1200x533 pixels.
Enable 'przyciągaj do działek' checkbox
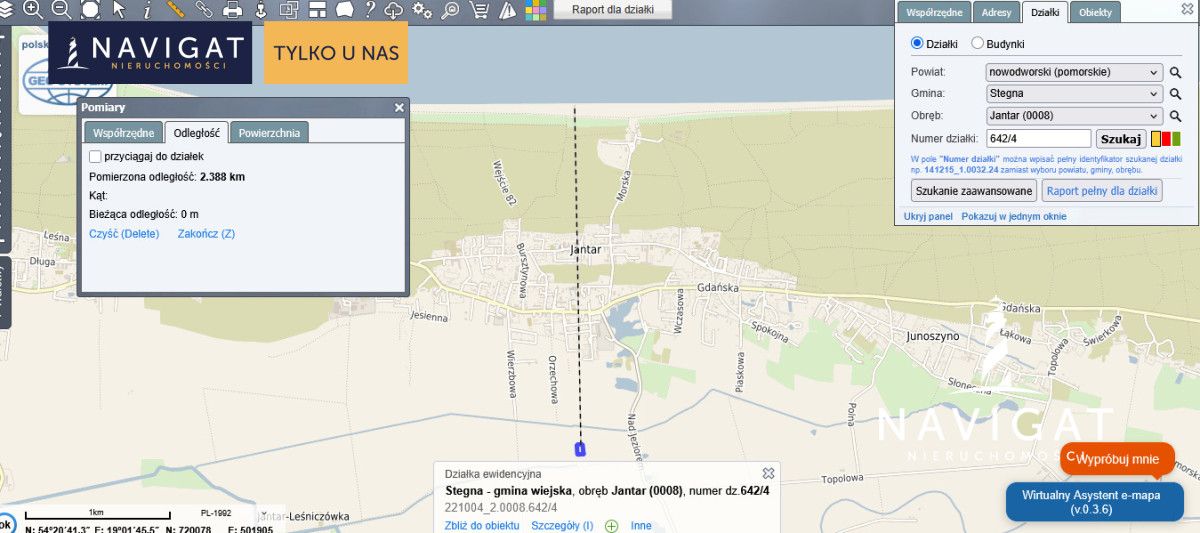click(x=96, y=157)
